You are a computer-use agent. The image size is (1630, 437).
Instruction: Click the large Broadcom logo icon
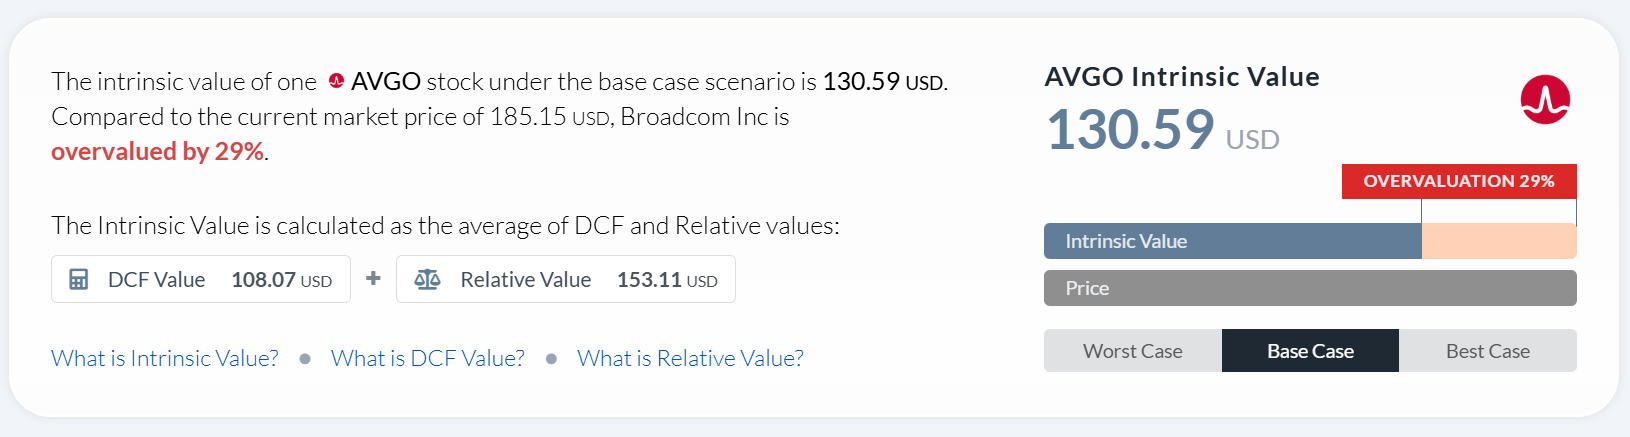coord(1545,99)
